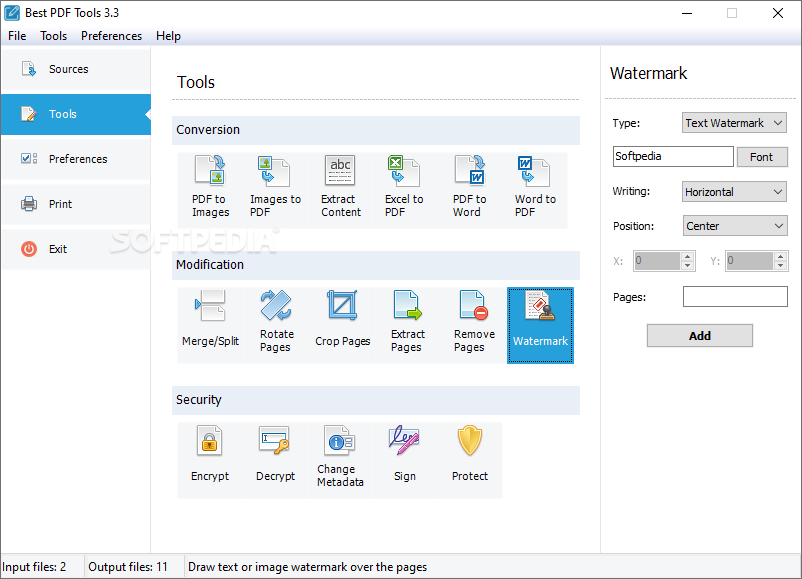
Task: Select the Tools sidebar section
Action: (76, 114)
